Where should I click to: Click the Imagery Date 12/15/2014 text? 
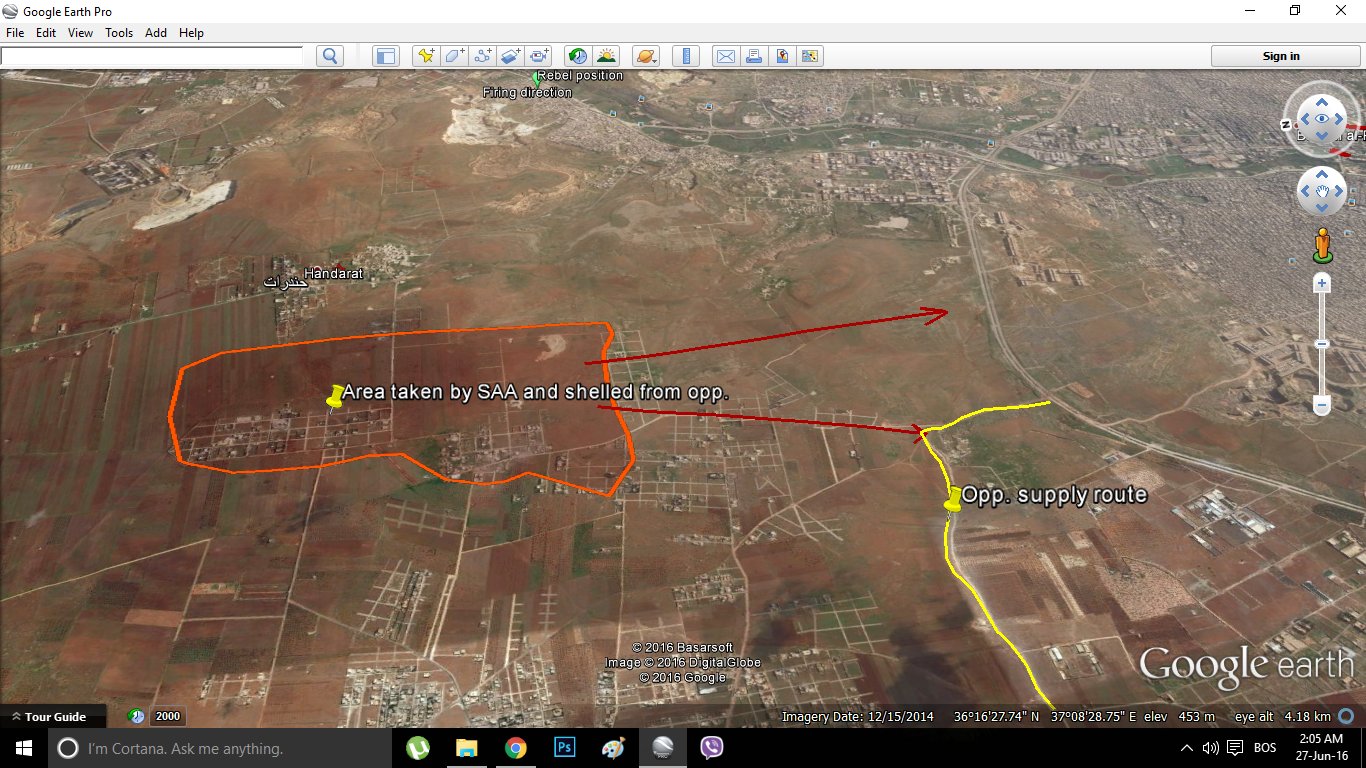[x=857, y=717]
